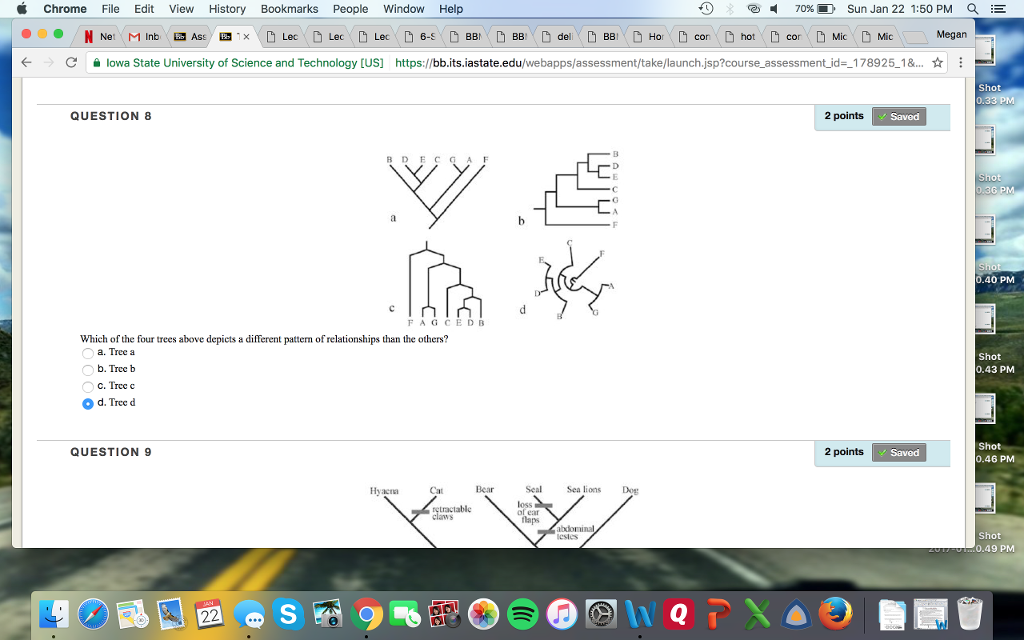Open the Chrome three-dot menu
The height and width of the screenshot is (640, 1024).
pyautogui.click(x=959, y=60)
